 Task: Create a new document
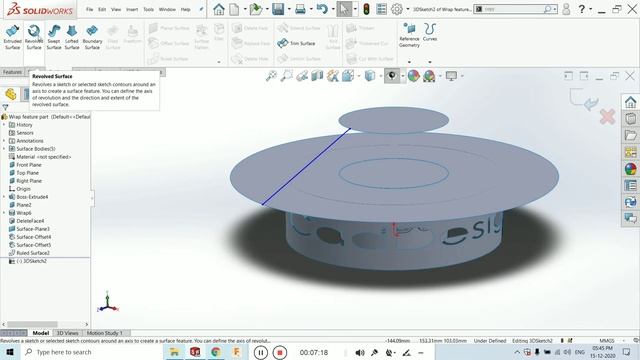234,9
